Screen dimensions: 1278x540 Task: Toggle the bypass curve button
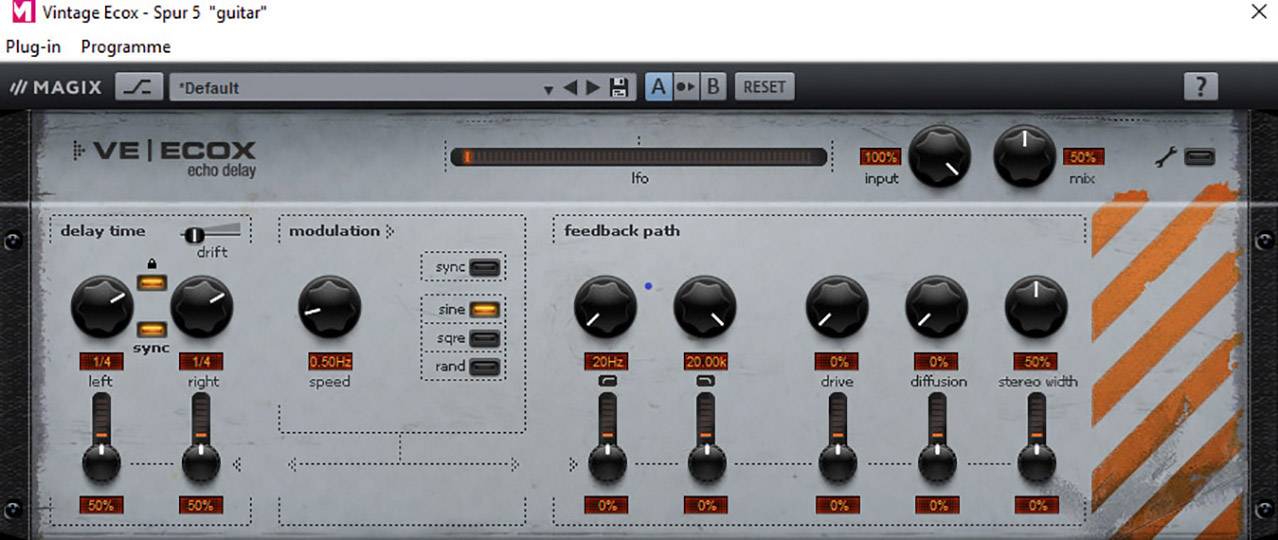[x=138, y=87]
